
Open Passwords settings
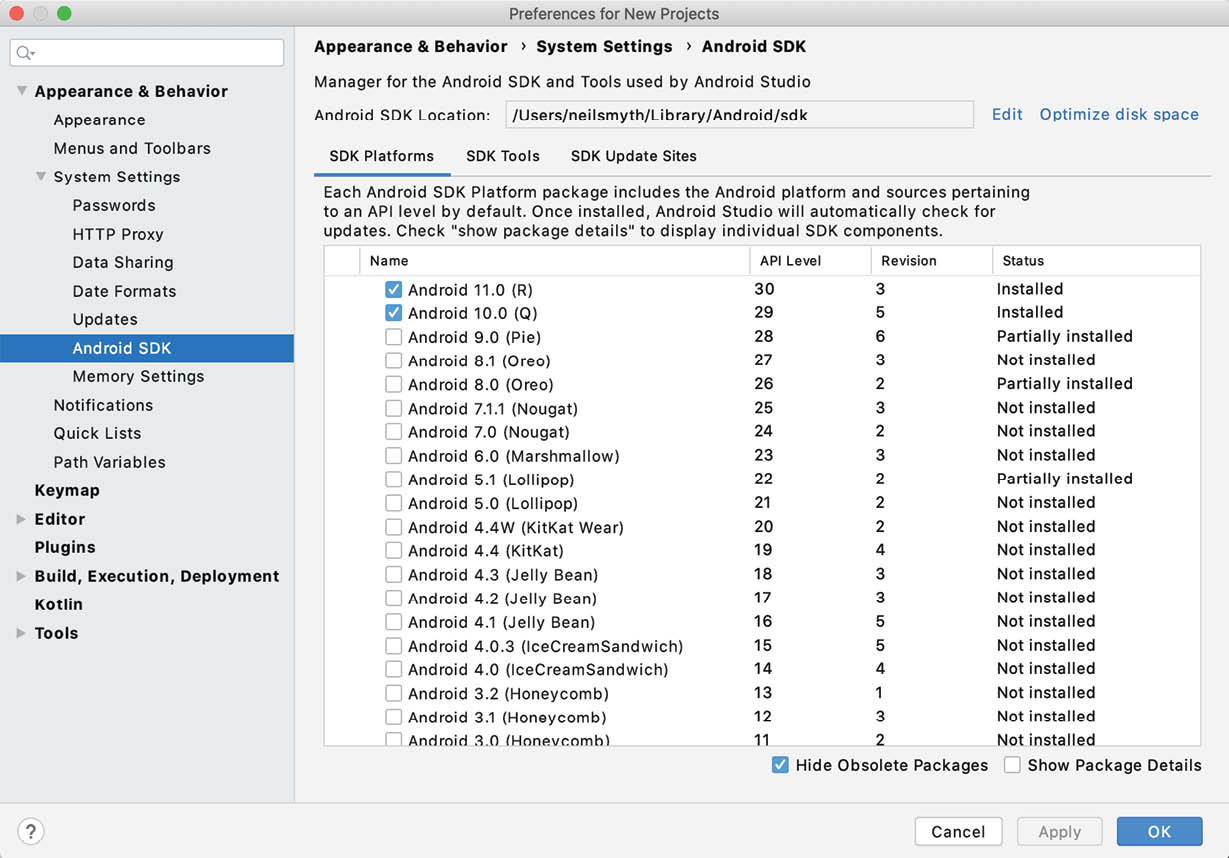[114, 205]
